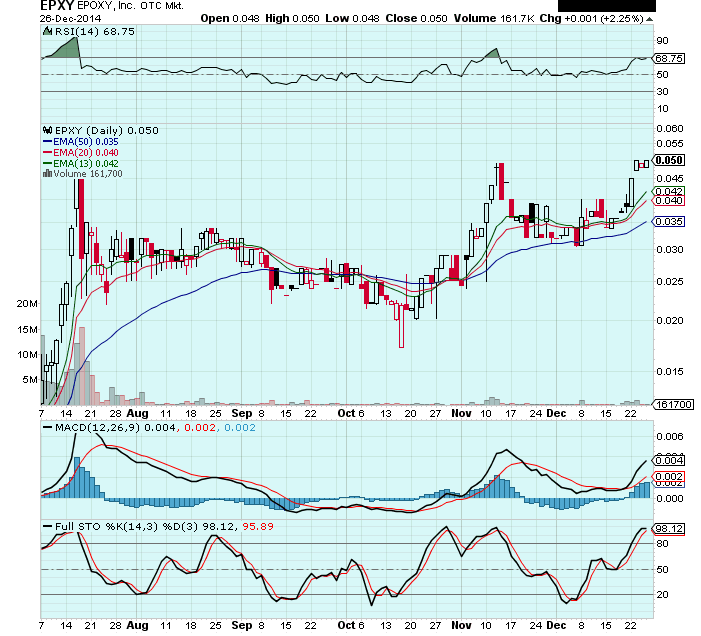The height and width of the screenshot is (636, 701).
Task: Click the candlestick icon beside EPXY (Daily)
Action: pyautogui.click(x=47, y=131)
